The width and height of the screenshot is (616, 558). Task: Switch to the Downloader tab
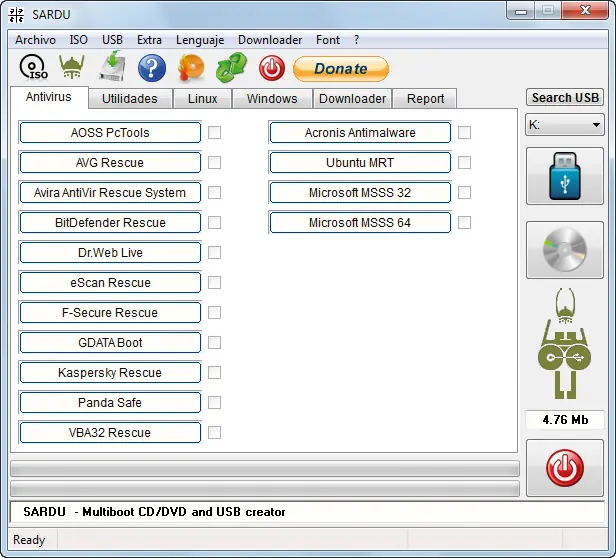pos(352,98)
